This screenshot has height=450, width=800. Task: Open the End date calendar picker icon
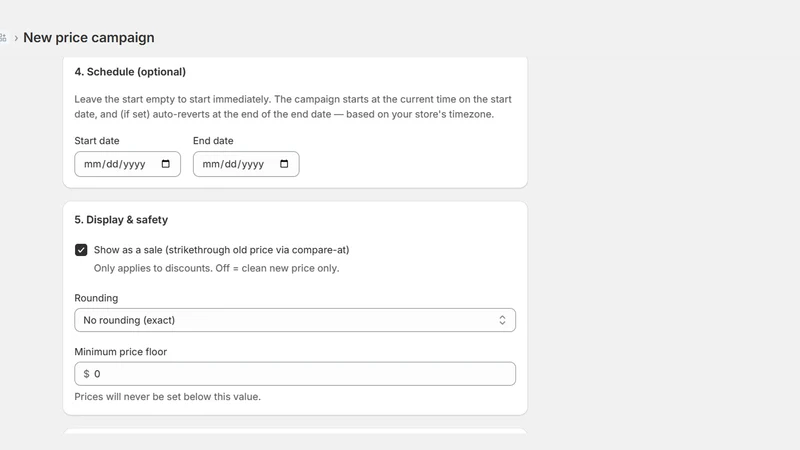(x=284, y=164)
